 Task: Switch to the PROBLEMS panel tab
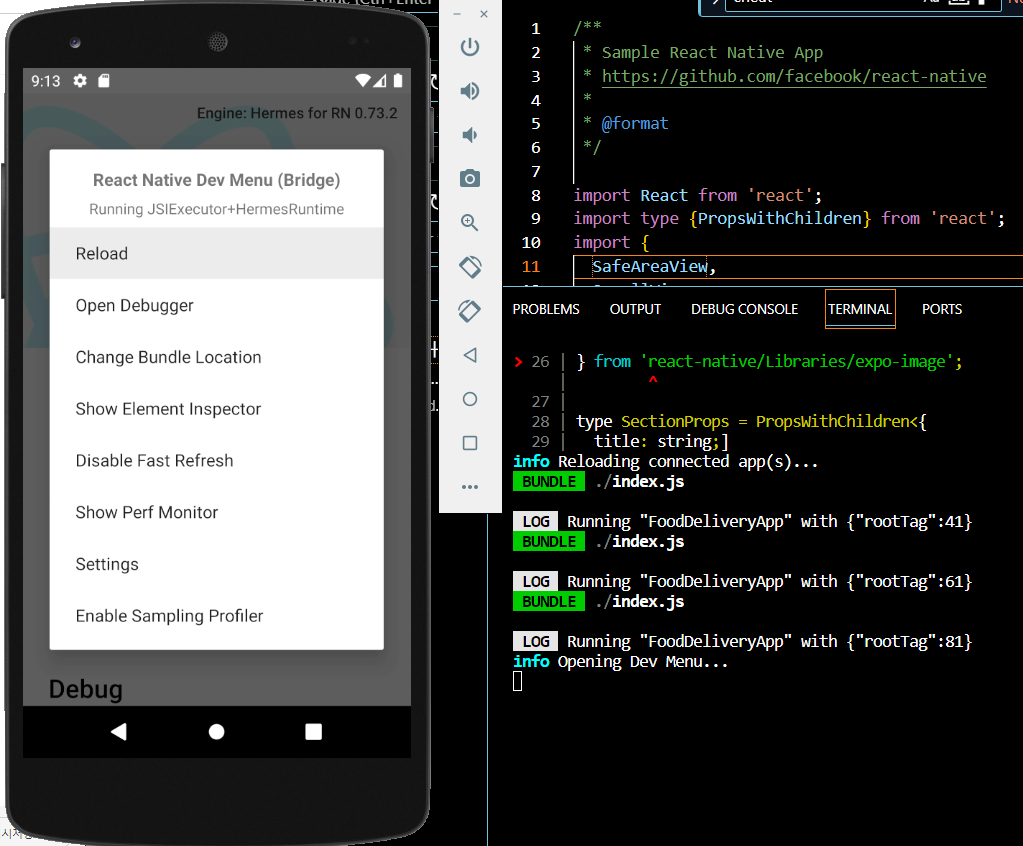(546, 309)
